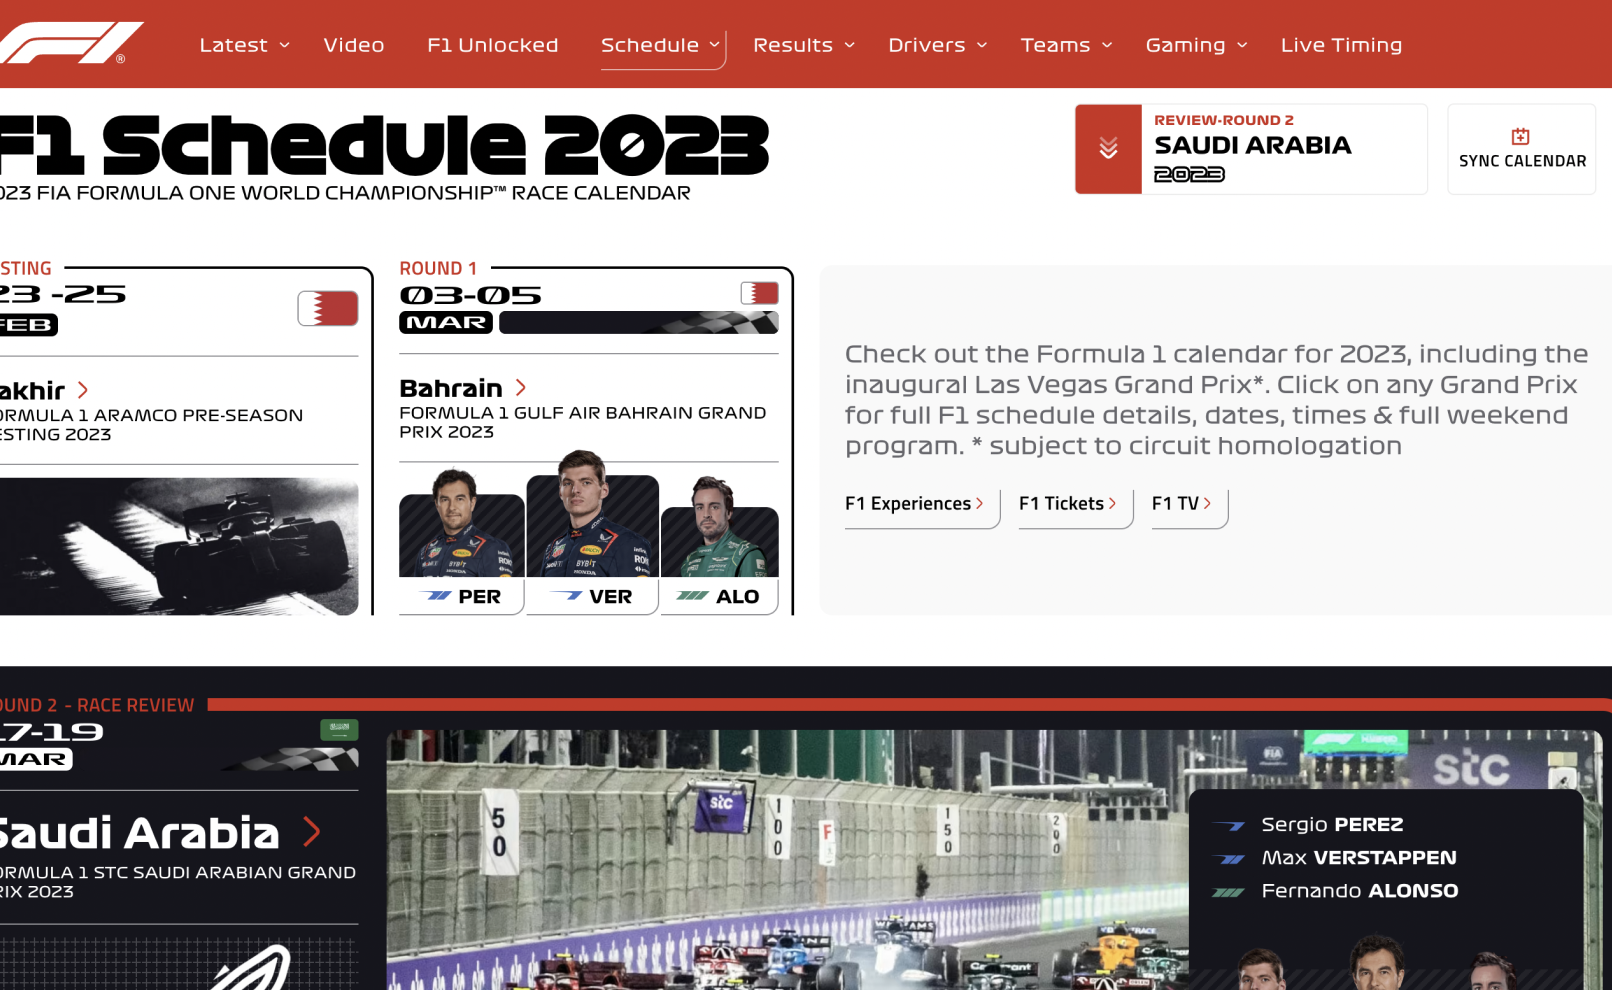Click chevron on F1 Experiences button
This screenshot has width=1612, height=990.
point(980,503)
